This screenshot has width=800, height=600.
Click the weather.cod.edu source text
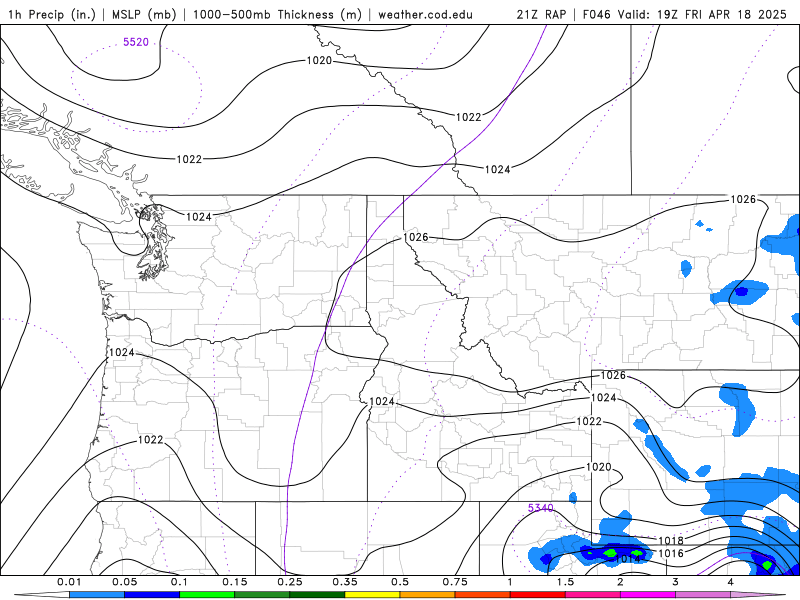coord(425,14)
